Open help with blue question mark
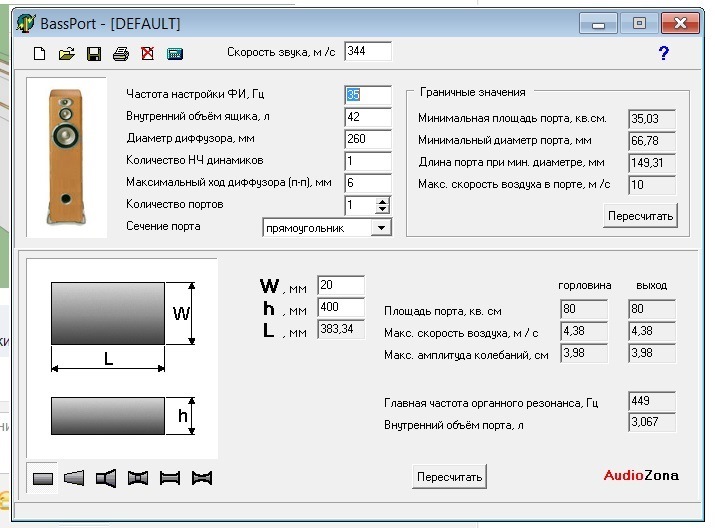The height and width of the screenshot is (528, 715). click(663, 53)
